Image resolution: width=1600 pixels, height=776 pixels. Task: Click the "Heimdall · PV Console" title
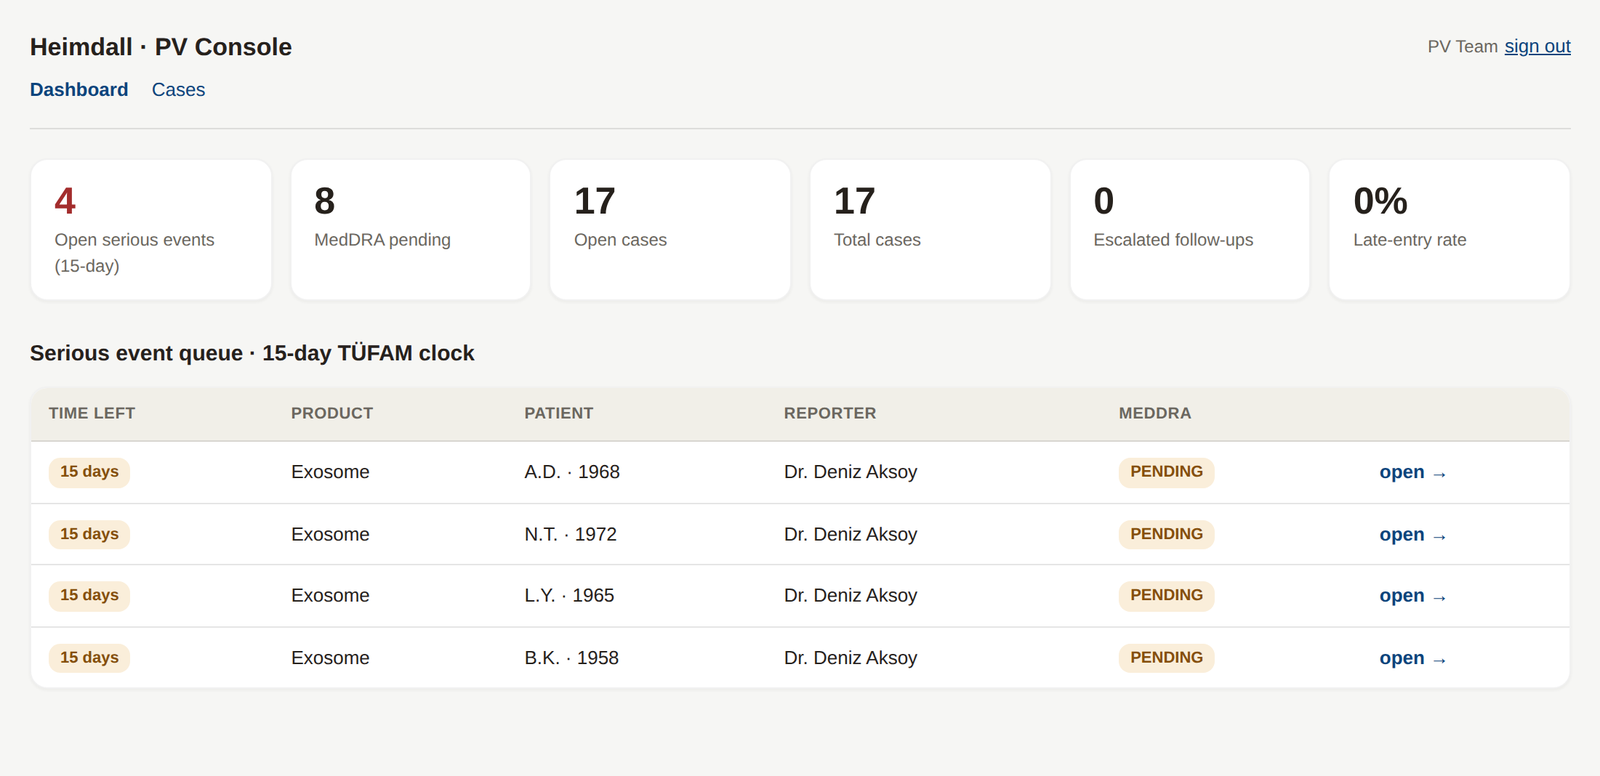click(161, 47)
